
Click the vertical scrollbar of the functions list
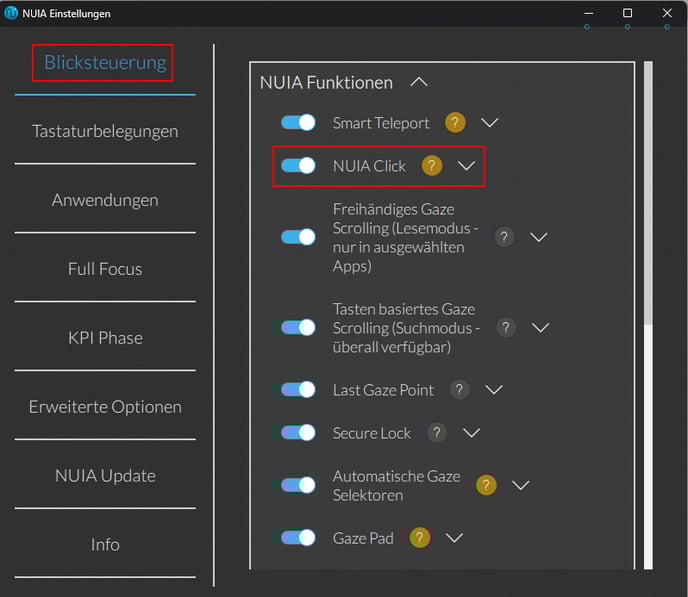coord(648,315)
